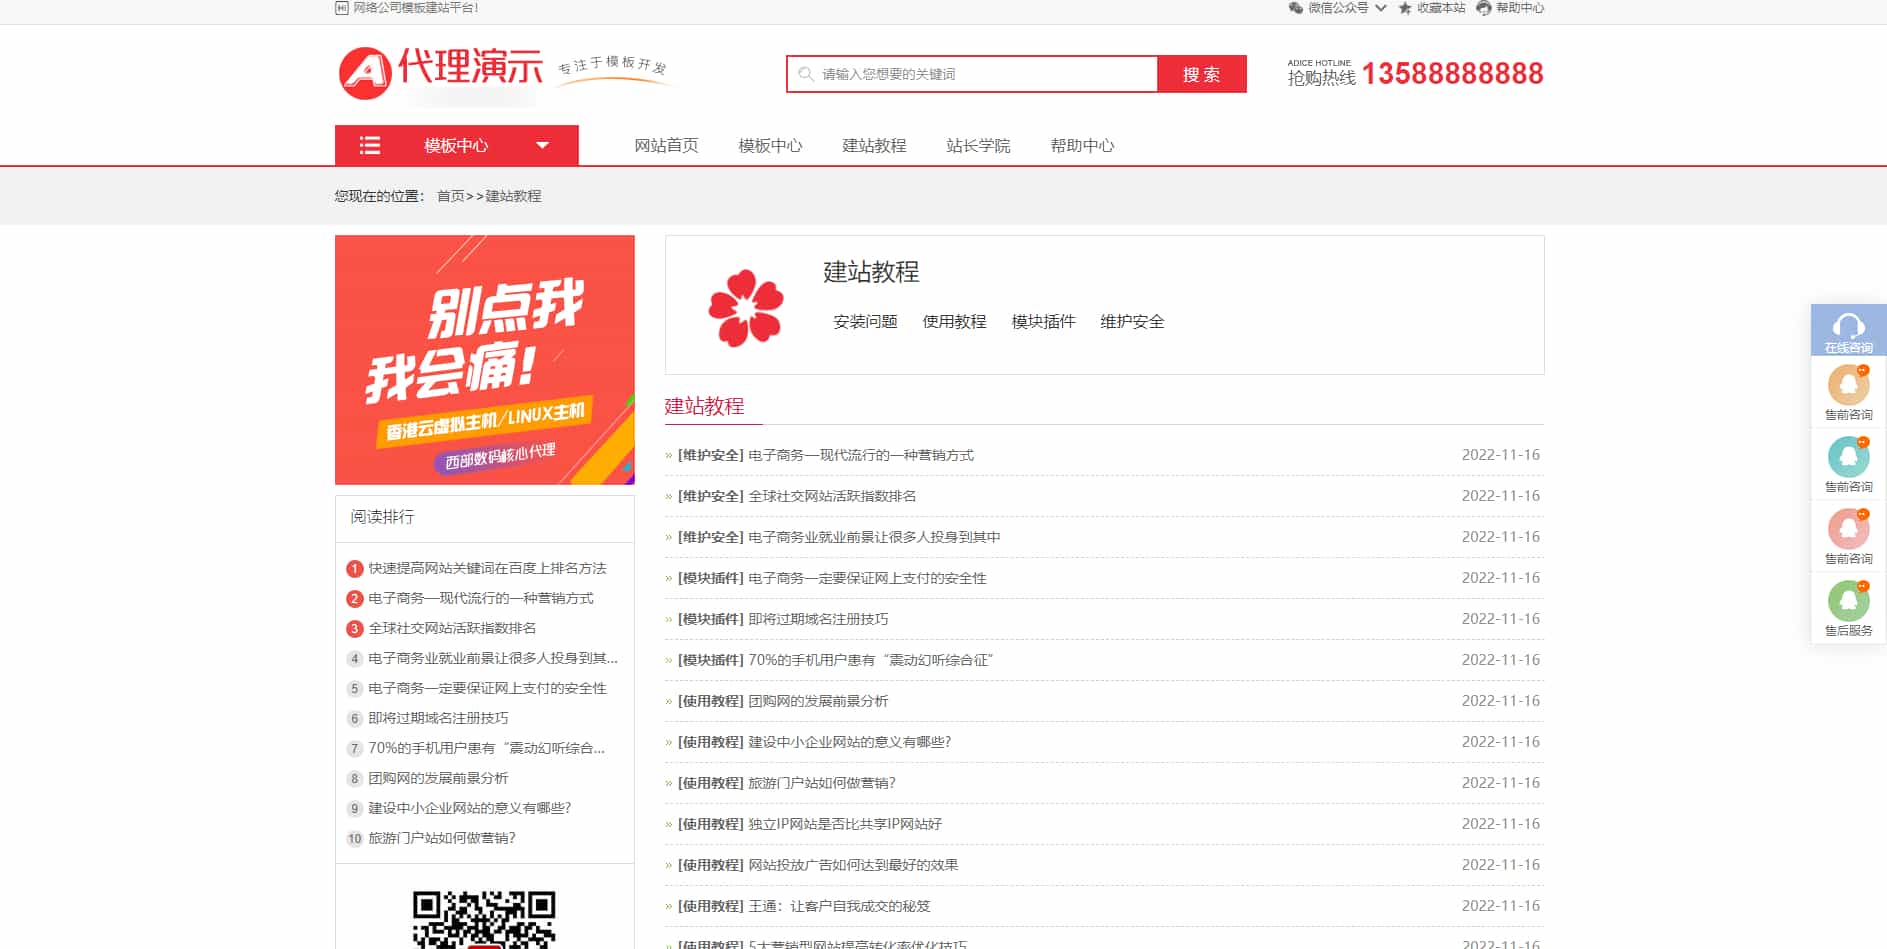Go to 网站首页 in the navigation bar

(666, 145)
